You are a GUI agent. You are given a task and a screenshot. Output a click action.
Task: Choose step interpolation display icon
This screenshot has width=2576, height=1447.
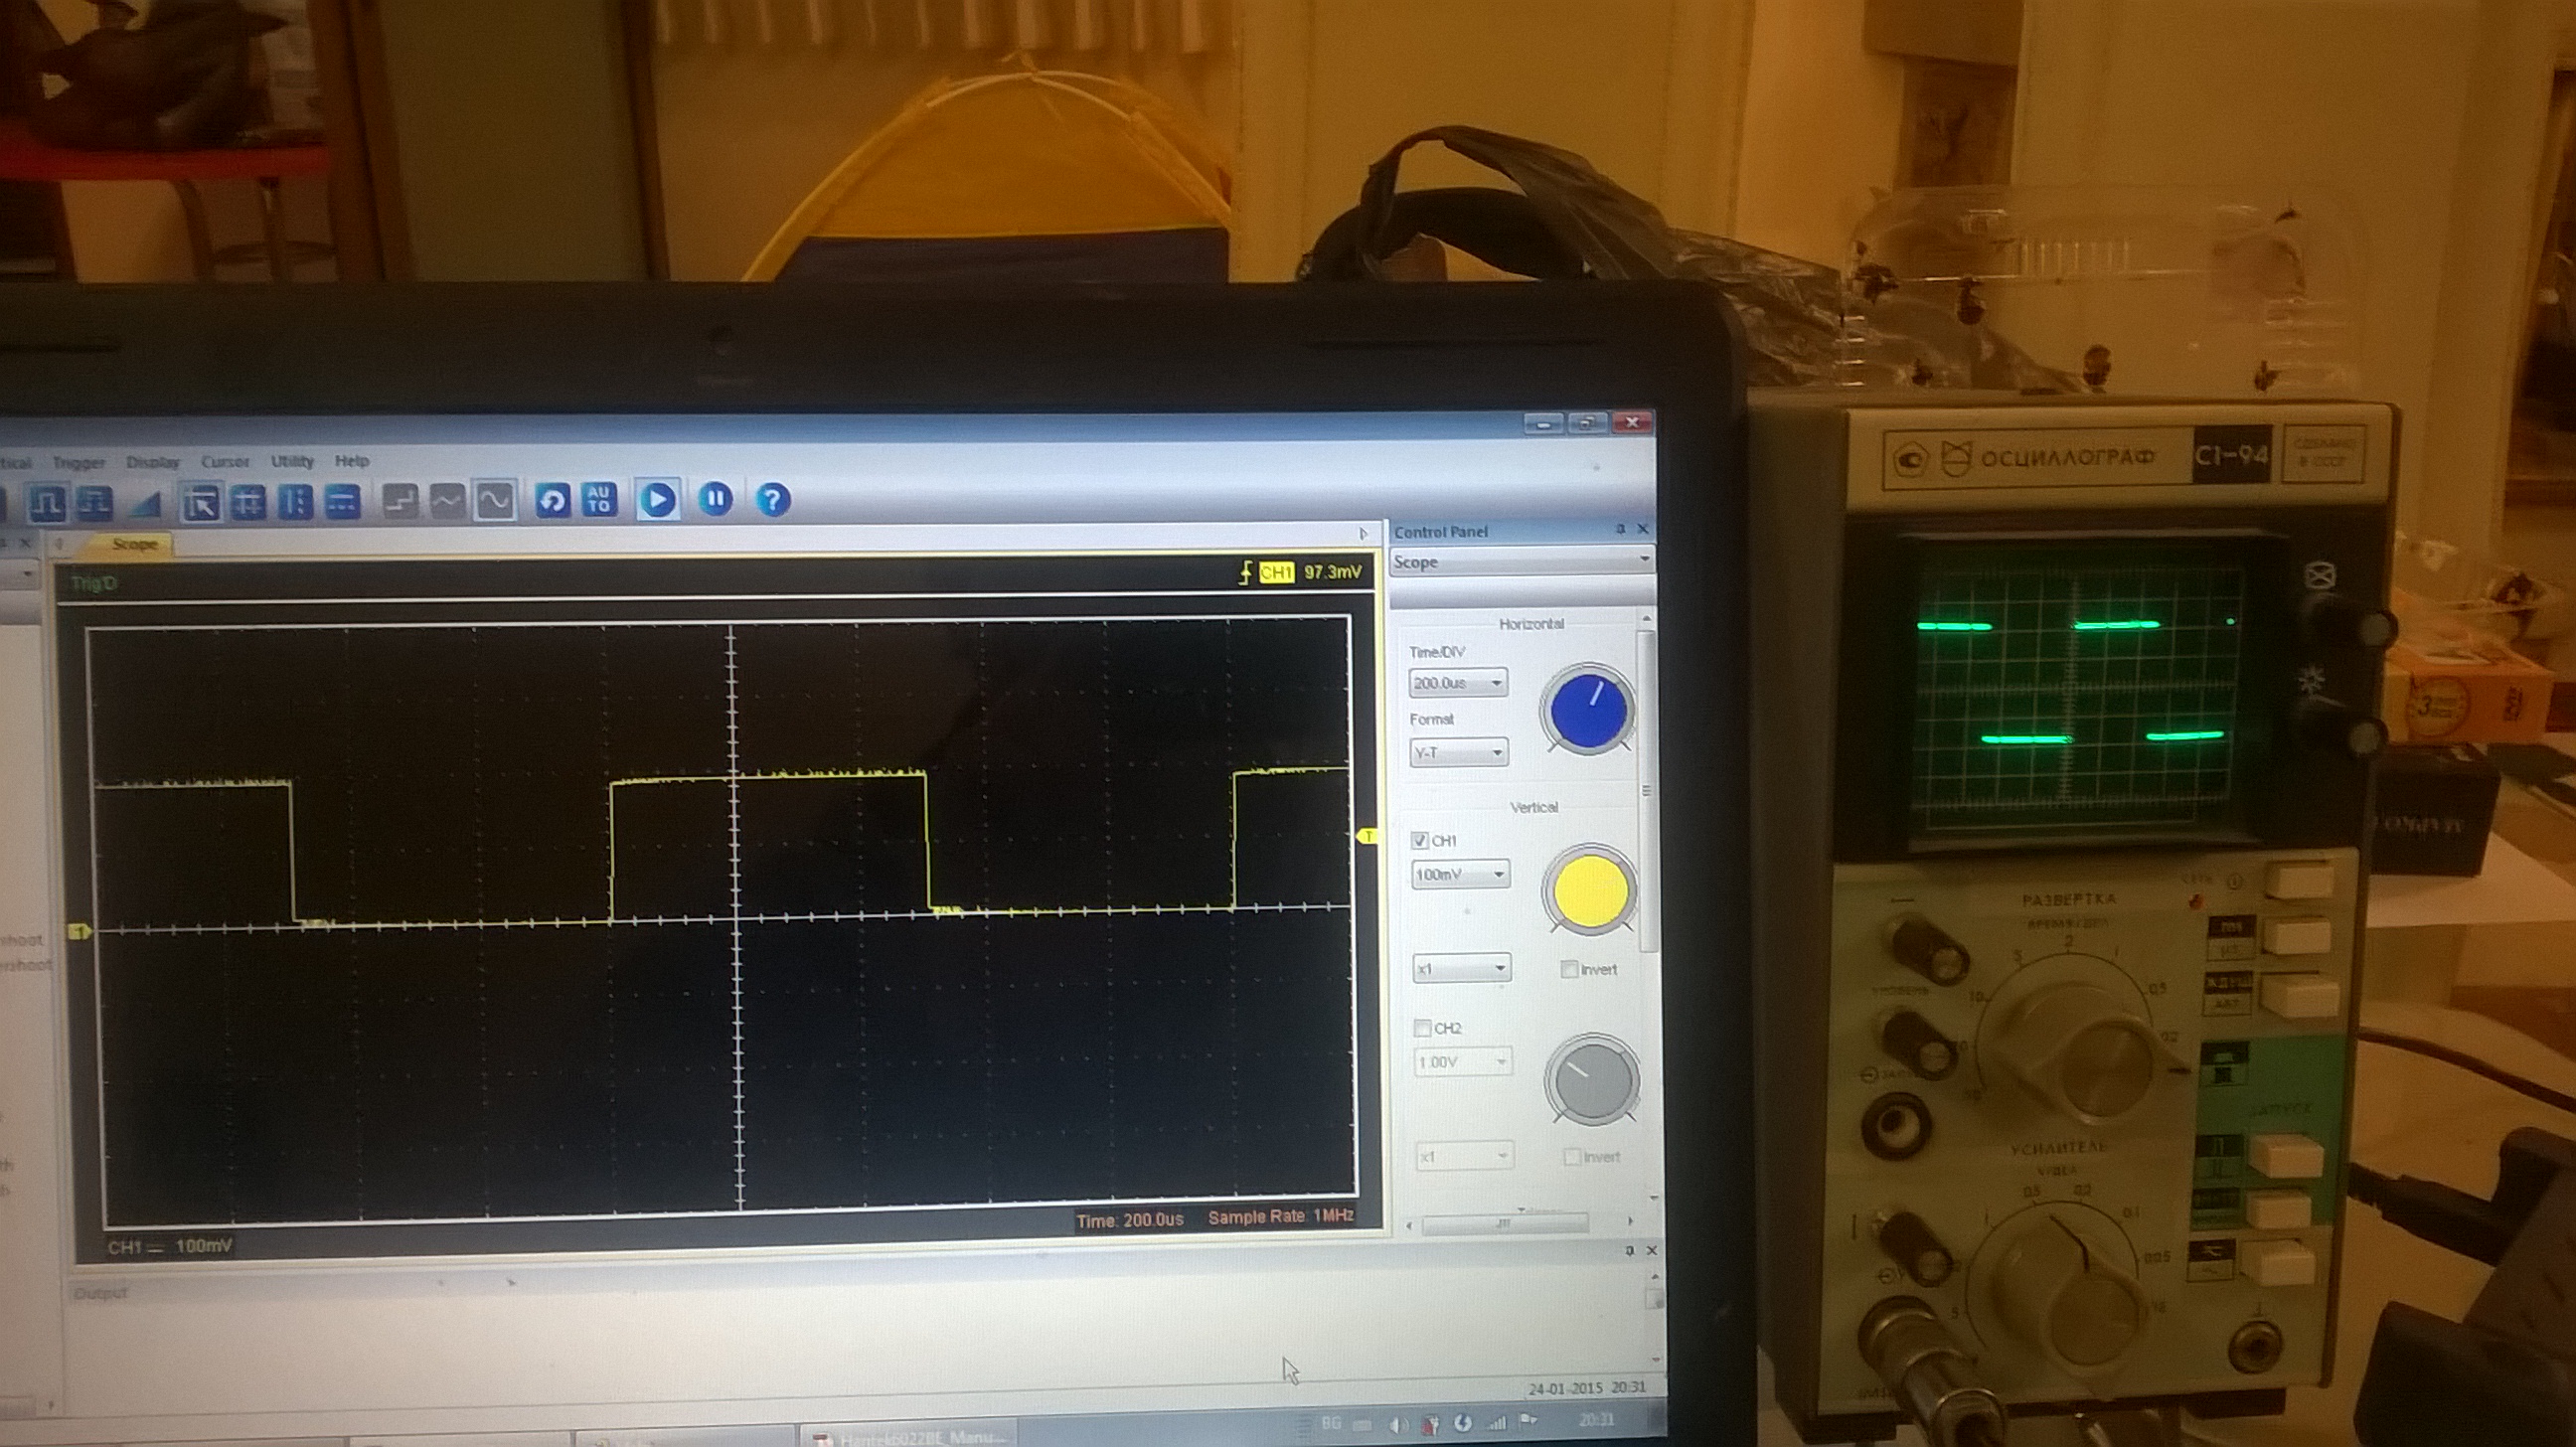click(x=401, y=501)
